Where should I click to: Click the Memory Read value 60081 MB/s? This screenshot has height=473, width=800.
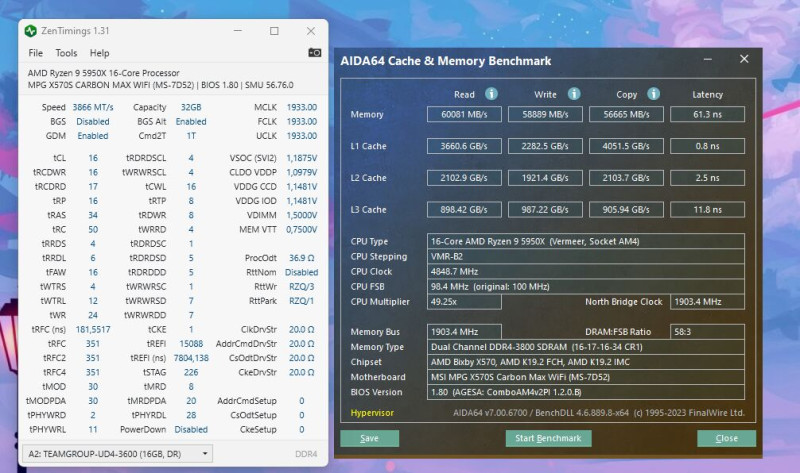tap(464, 114)
